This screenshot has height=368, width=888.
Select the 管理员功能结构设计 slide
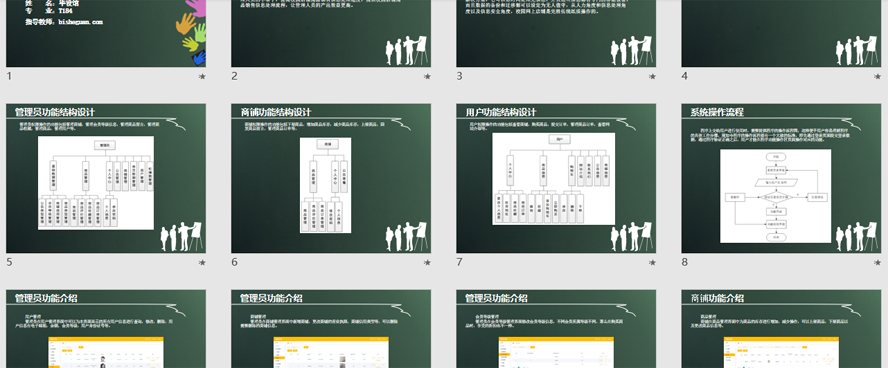106,178
